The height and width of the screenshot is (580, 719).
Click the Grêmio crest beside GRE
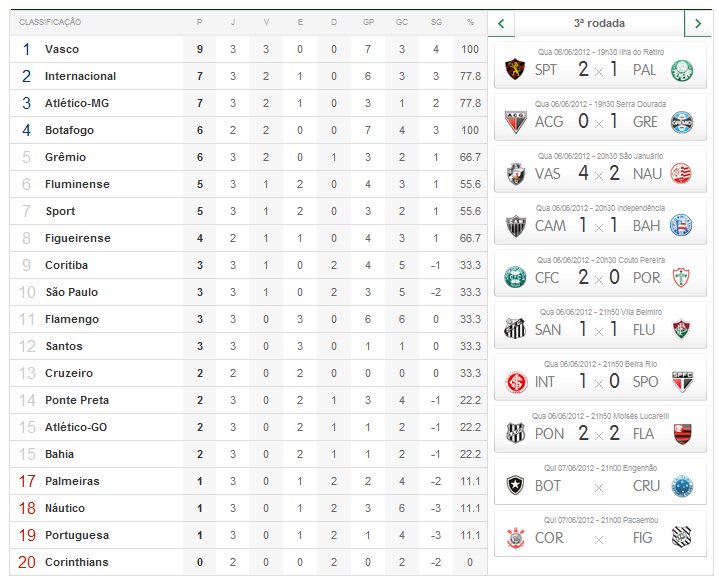pyautogui.click(x=682, y=121)
